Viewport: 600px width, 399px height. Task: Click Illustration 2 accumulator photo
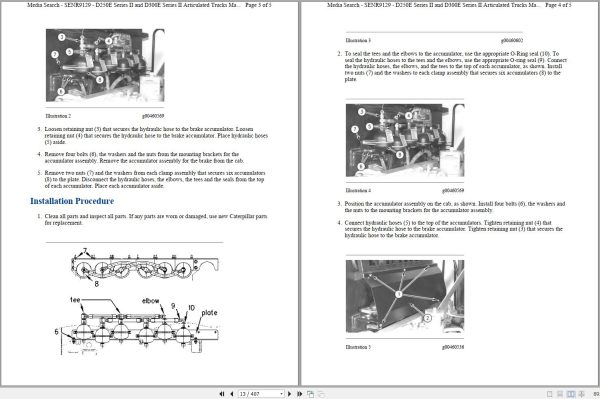105,65
